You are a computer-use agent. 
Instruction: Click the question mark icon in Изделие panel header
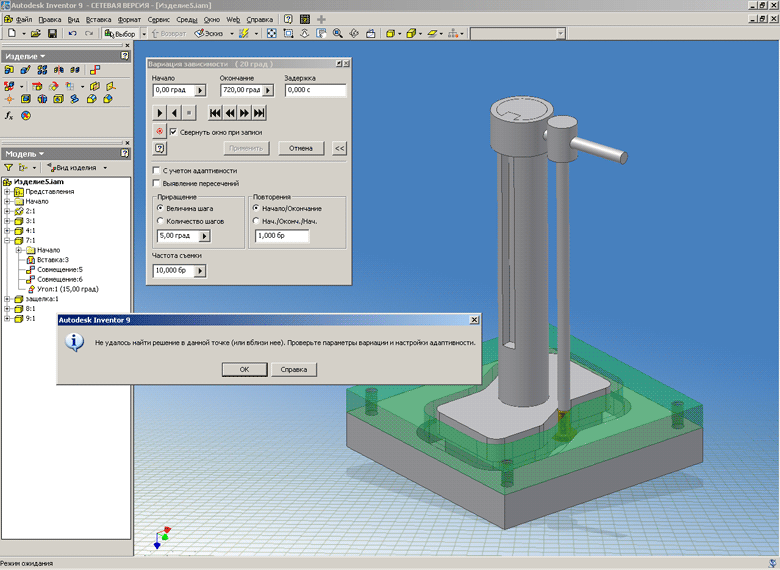[124, 56]
